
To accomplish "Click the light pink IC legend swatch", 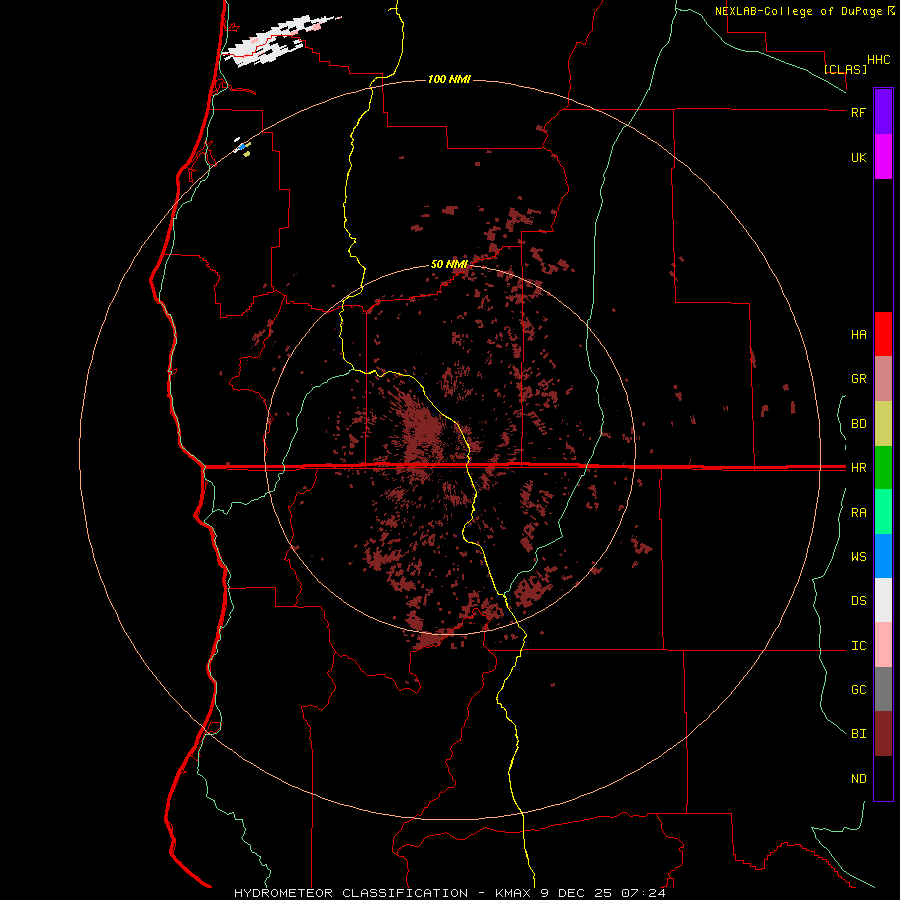I will (883, 645).
